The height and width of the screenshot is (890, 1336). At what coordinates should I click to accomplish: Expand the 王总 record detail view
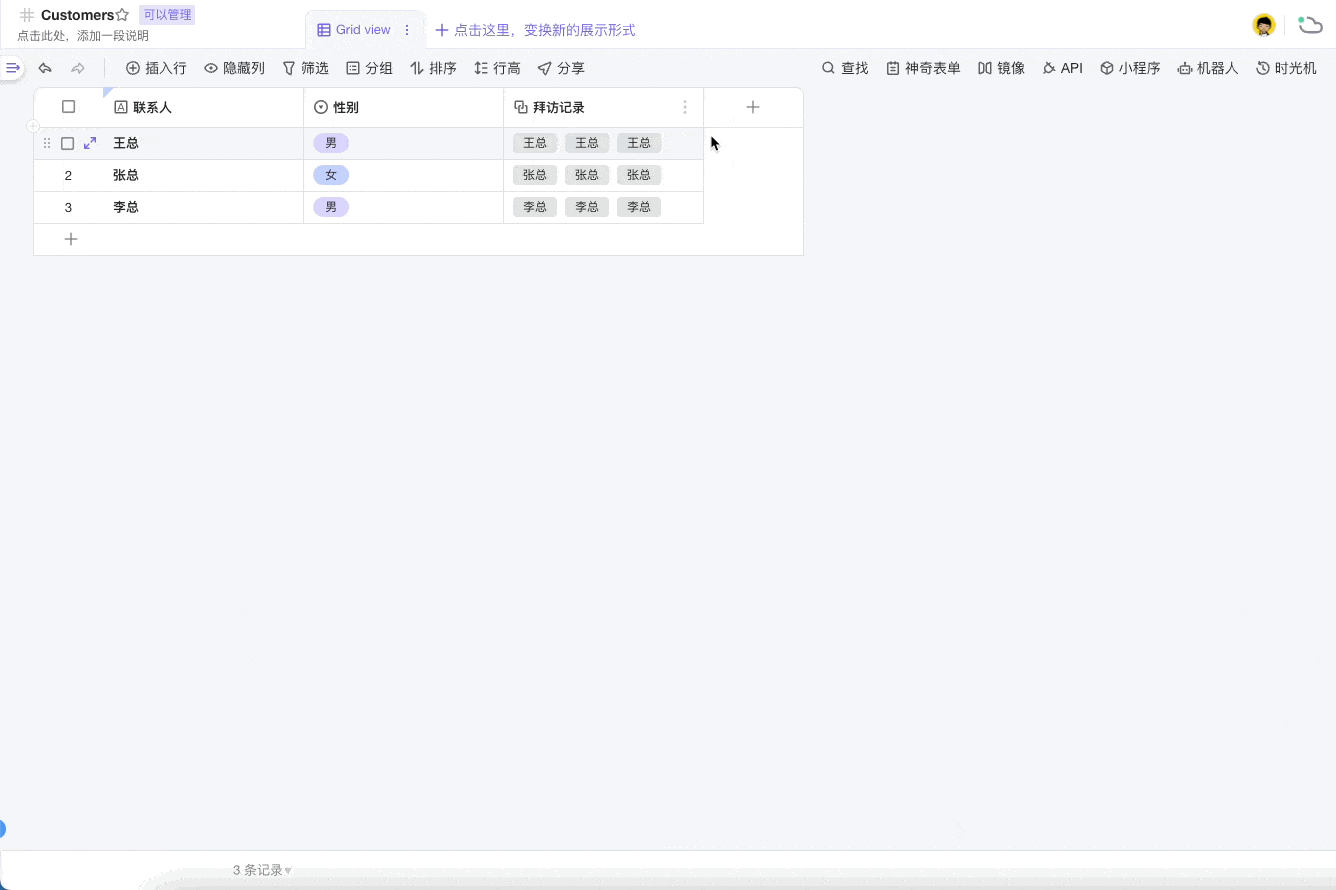tap(89, 143)
